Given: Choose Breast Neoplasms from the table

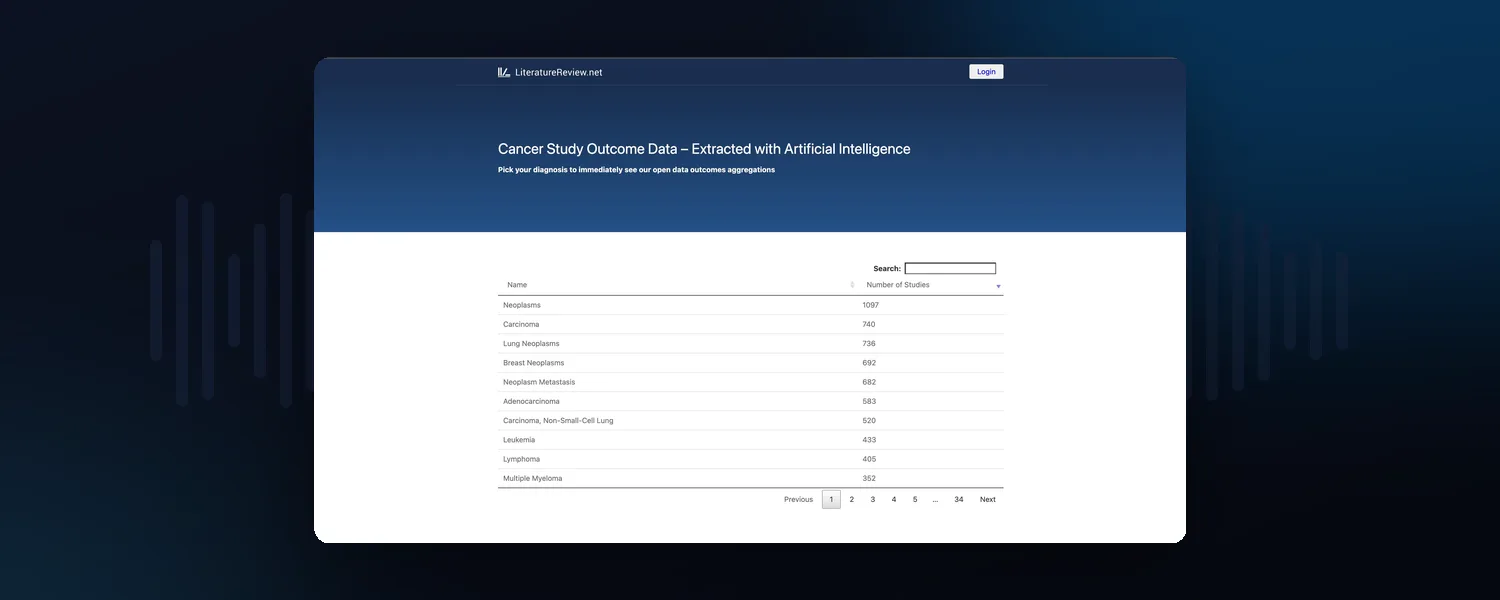Looking at the screenshot, I should tap(751, 363).
